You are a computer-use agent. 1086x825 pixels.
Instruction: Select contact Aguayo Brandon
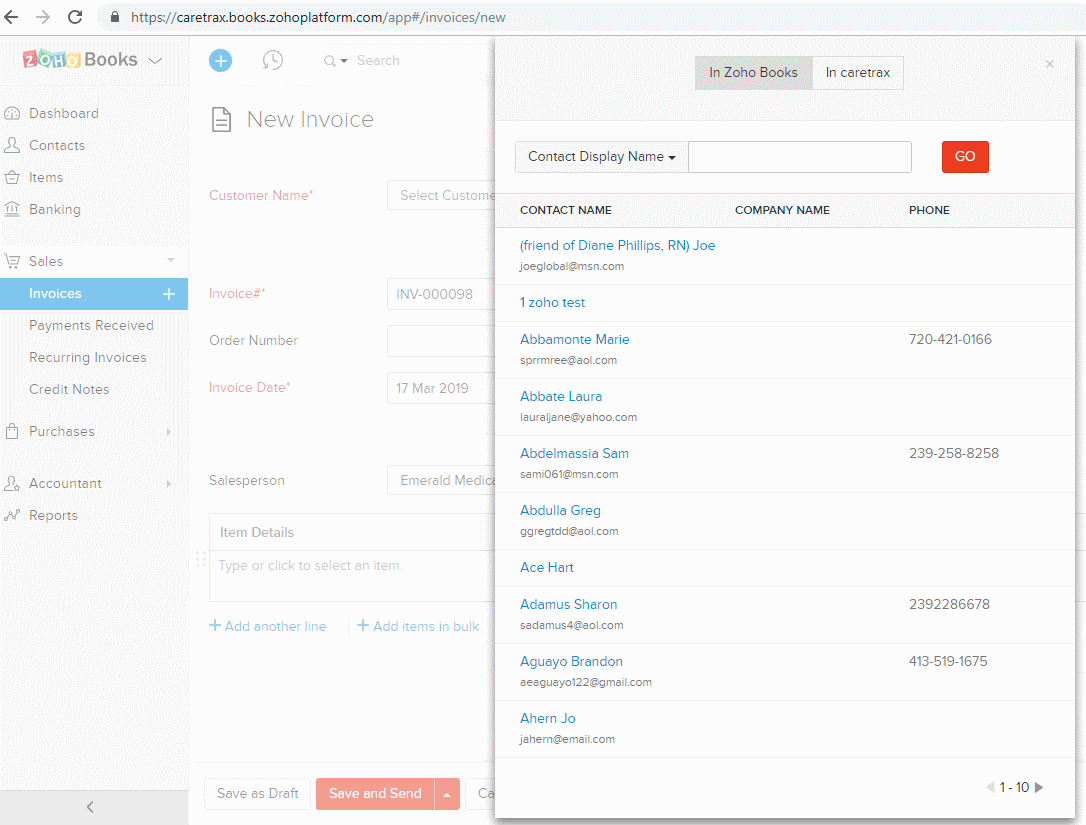coord(571,662)
